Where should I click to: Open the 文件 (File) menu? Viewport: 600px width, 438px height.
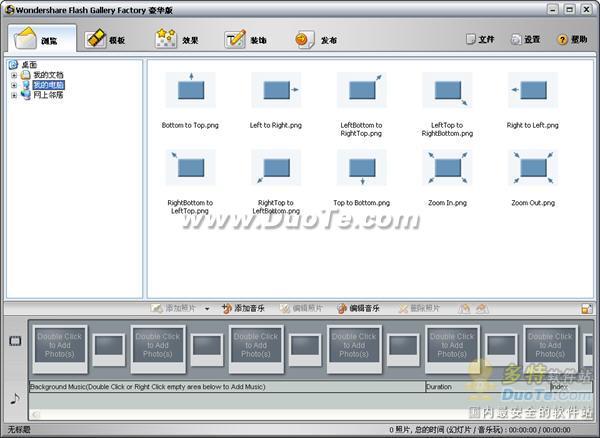point(480,39)
